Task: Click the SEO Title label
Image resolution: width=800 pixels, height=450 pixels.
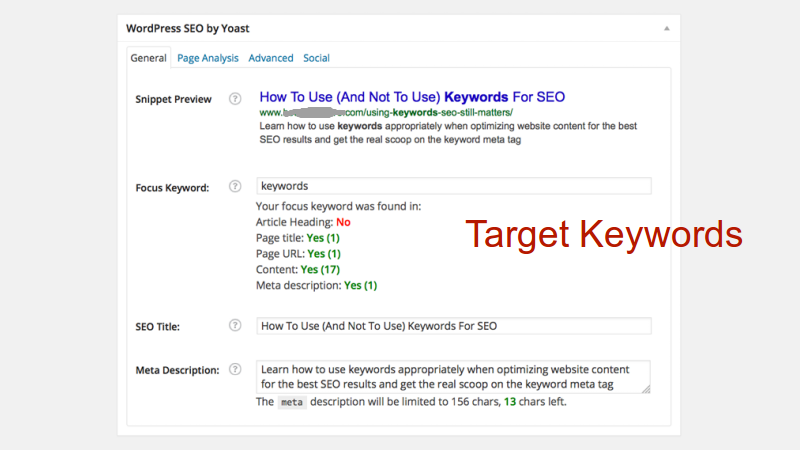Action: (158, 327)
